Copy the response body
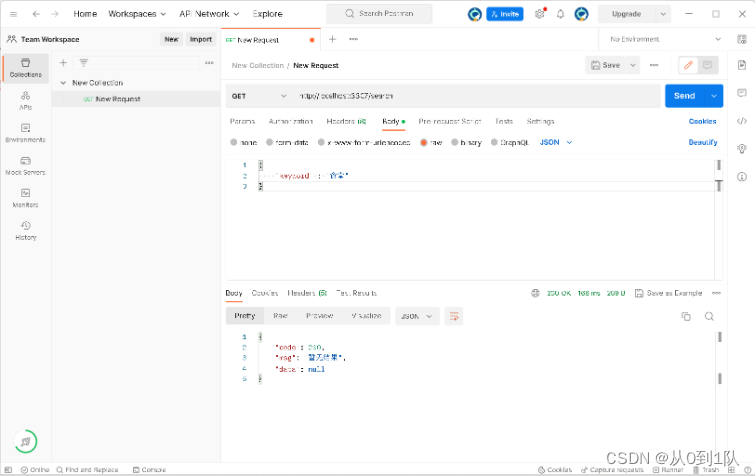Viewport: 755px width, 476px height. click(686, 316)
